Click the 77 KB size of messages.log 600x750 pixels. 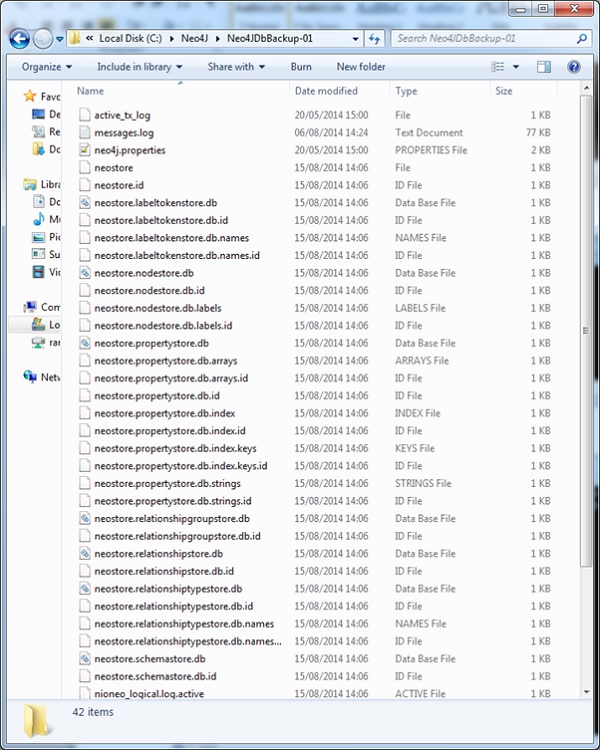tap(538, 132)
